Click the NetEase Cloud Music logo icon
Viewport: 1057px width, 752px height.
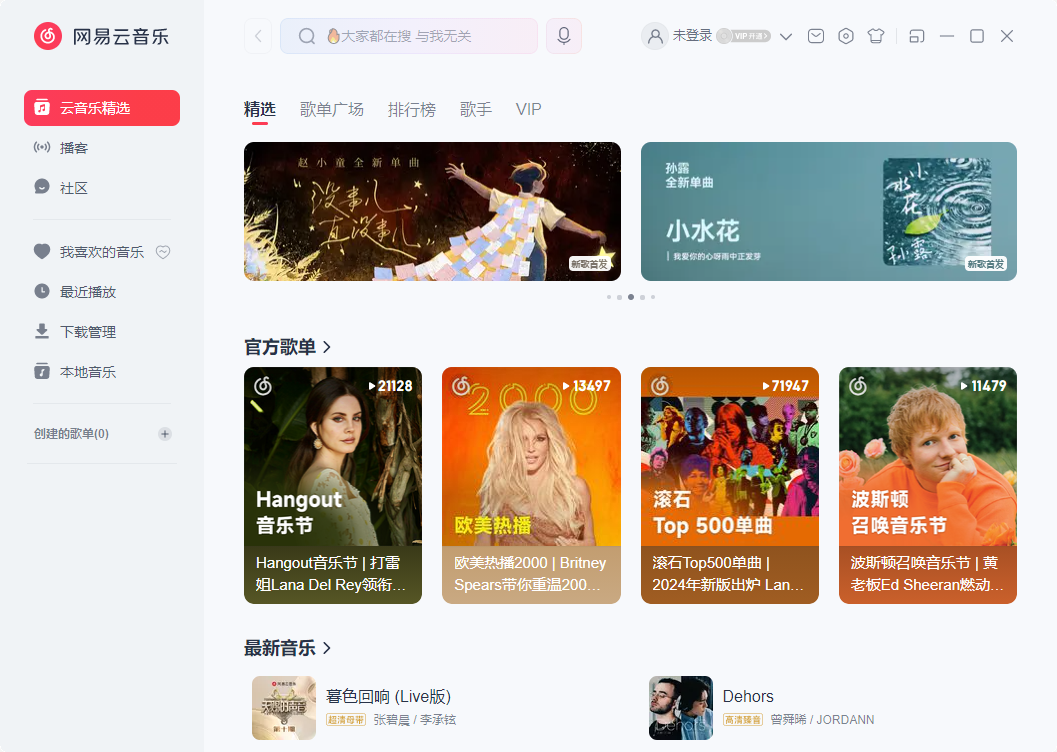pos(48,36)
